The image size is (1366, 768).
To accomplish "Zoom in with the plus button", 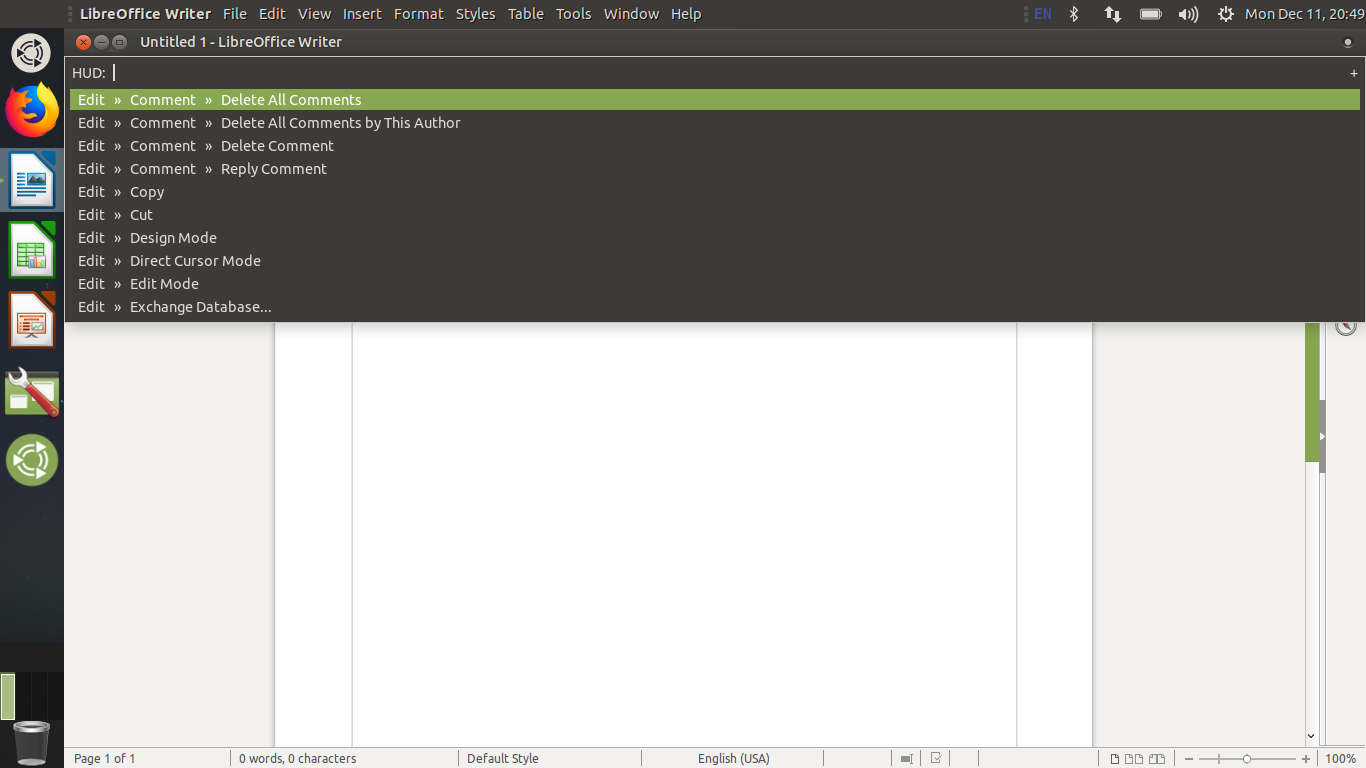I will coord(1306,759).
